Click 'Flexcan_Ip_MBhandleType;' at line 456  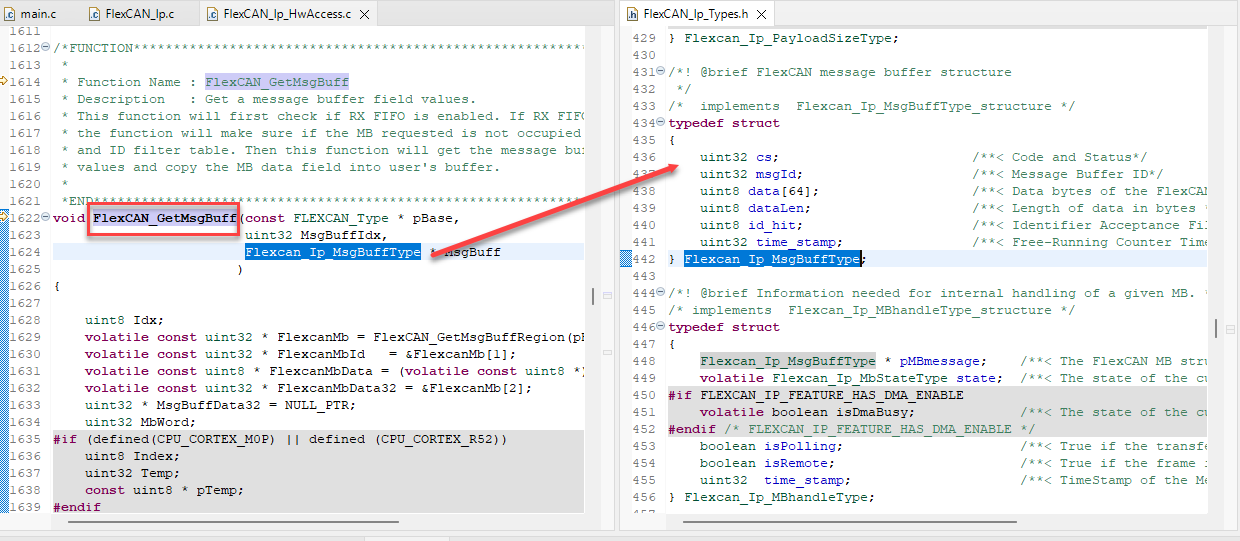pos(780,497)
